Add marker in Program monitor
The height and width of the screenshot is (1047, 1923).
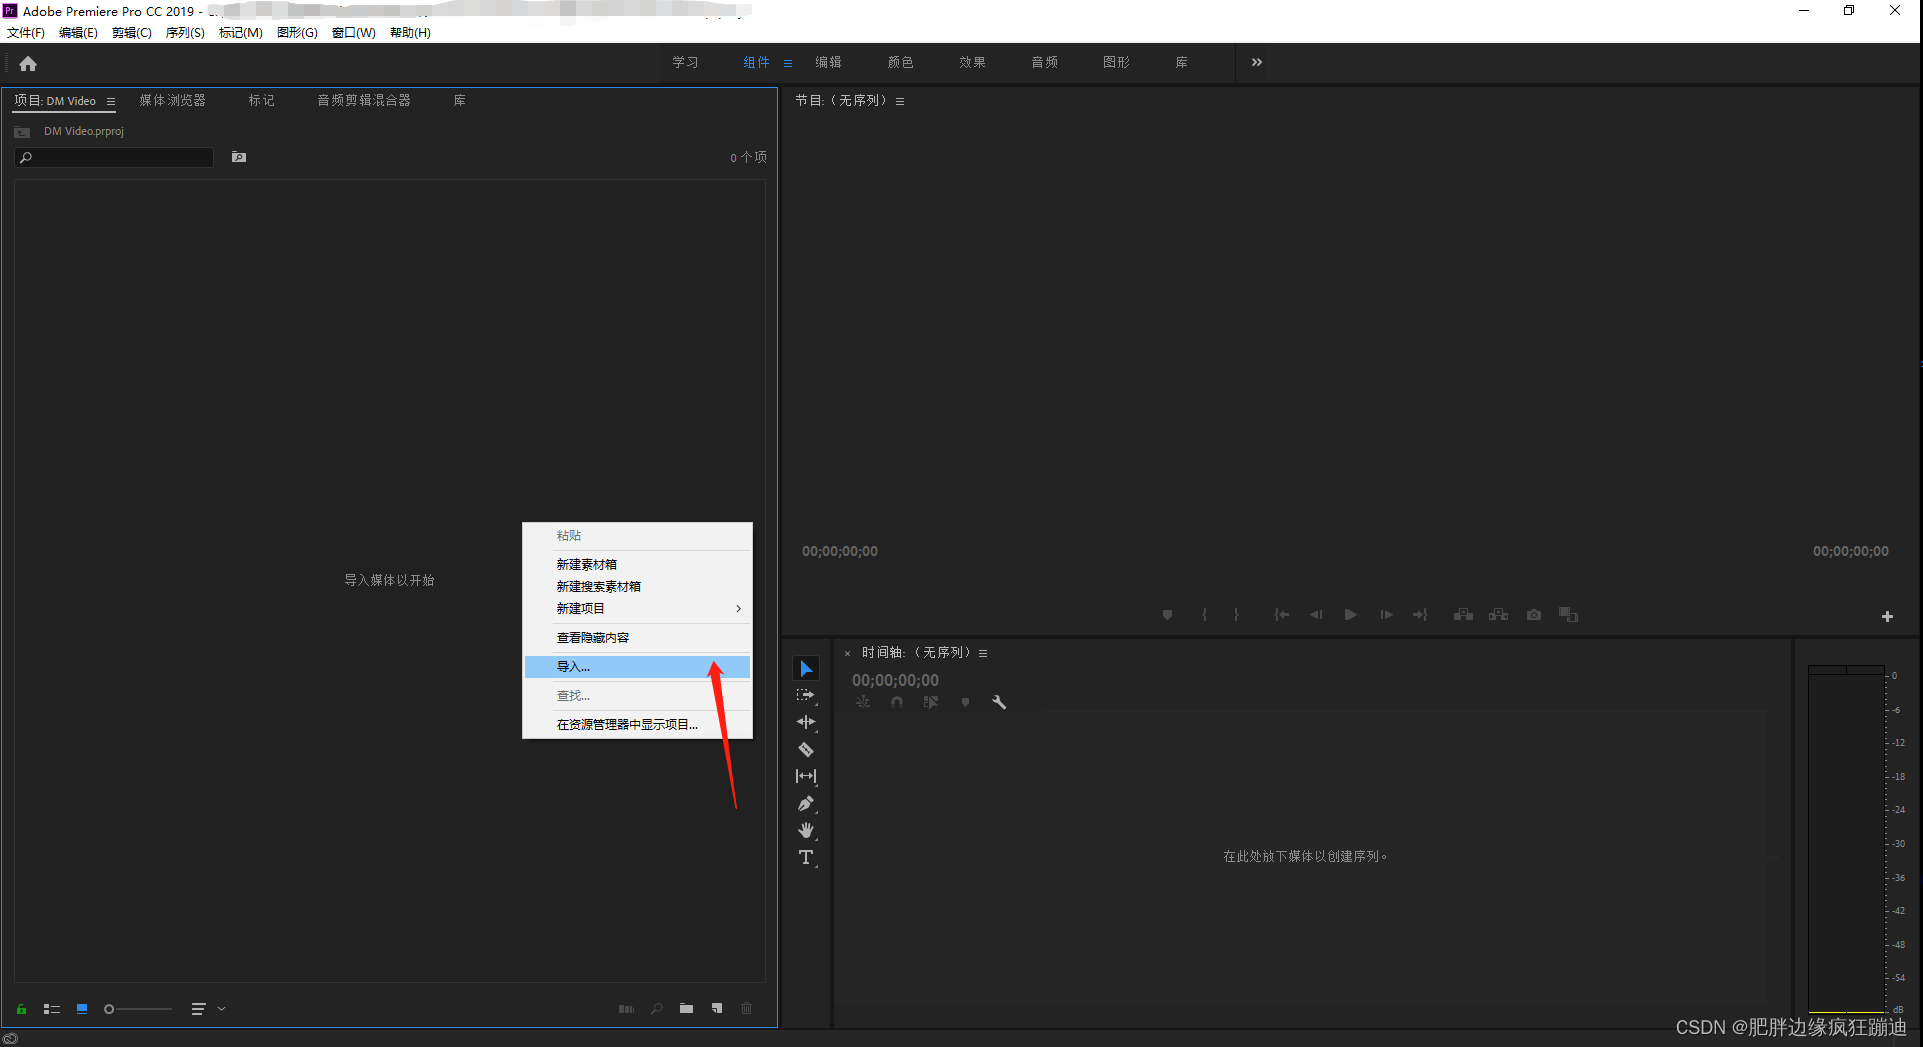[x=1167, y=615]
